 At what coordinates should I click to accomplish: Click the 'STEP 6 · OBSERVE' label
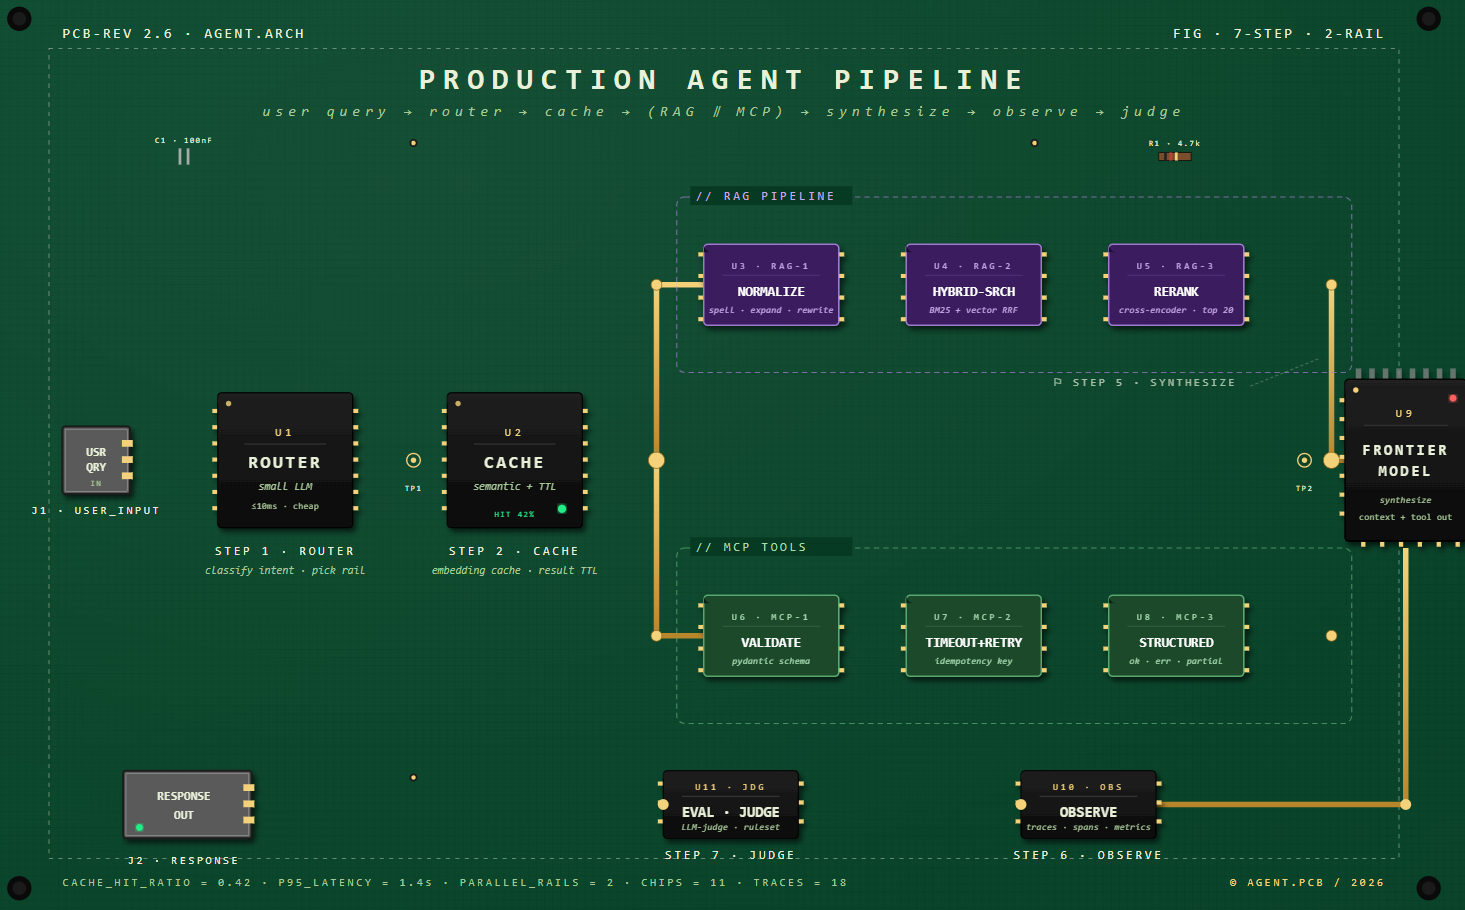[1088, 855]
